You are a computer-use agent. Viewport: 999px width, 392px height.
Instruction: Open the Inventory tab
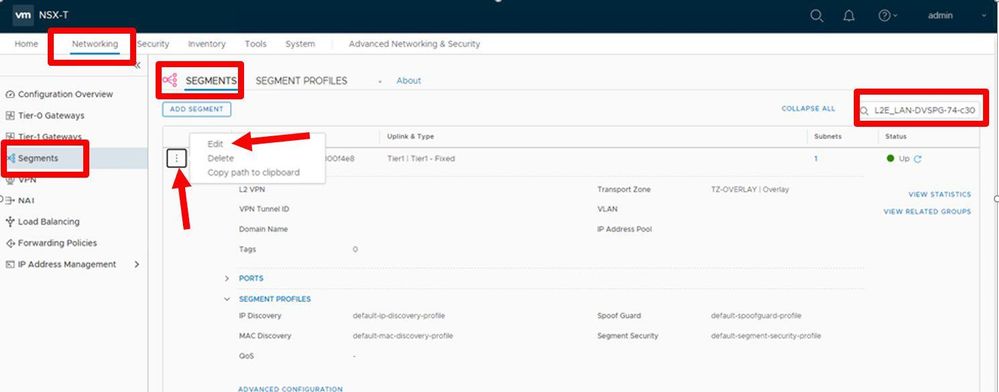tap(206, 44)
